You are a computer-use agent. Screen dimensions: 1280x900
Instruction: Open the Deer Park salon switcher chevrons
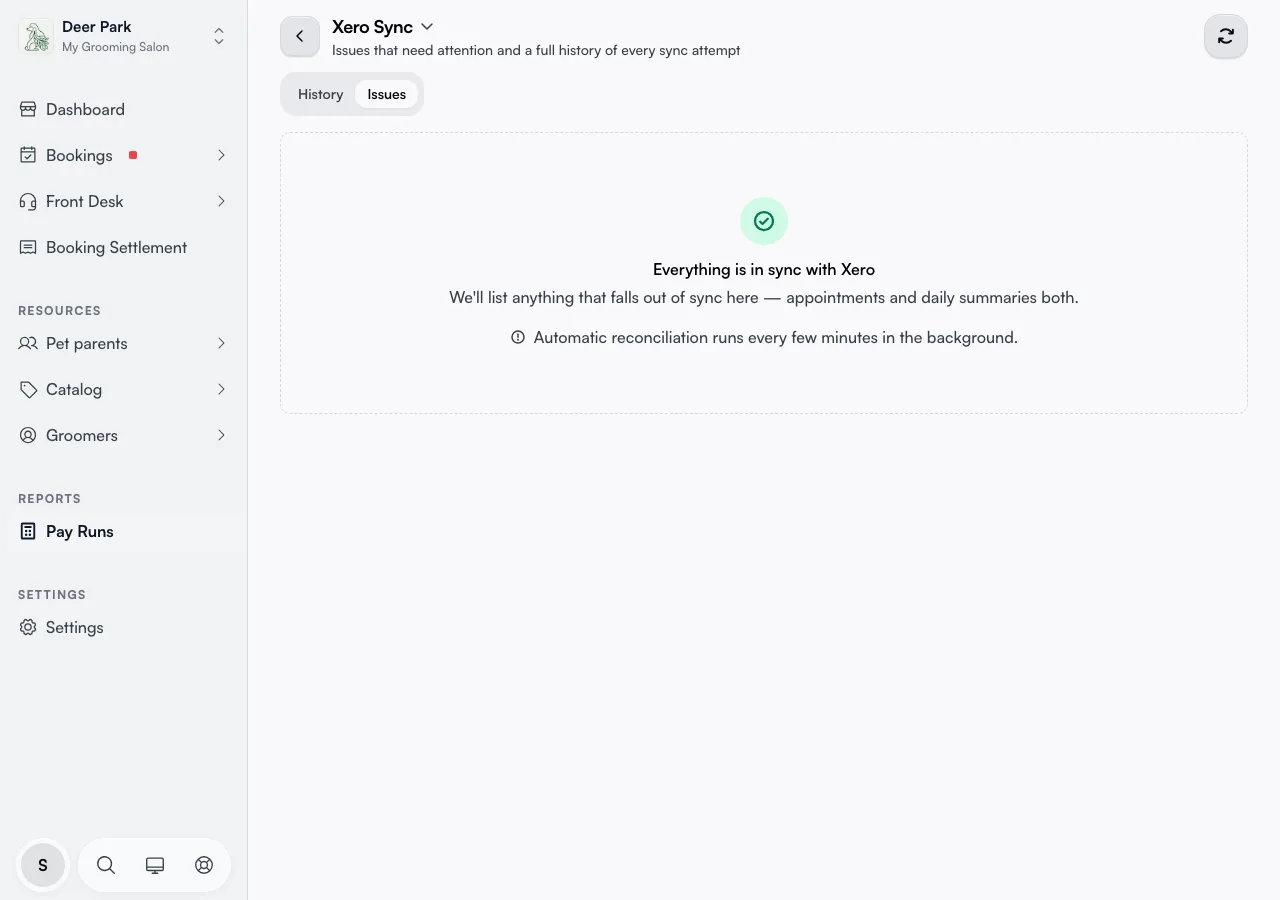[x=219, y=37]
